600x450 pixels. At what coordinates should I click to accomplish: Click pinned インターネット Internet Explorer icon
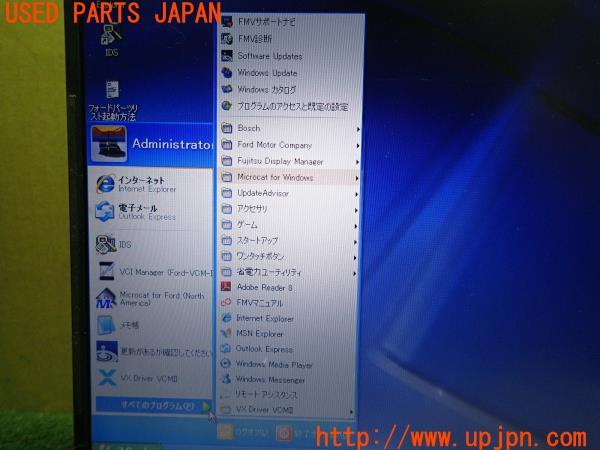pos(105,184)
